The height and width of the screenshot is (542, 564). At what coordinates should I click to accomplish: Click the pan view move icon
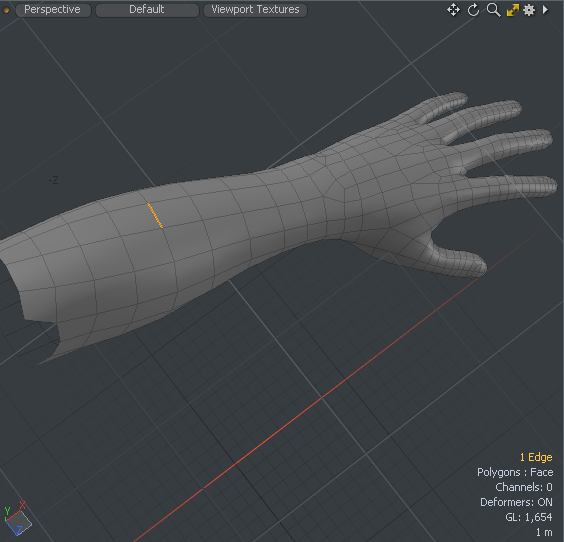tap(453, 10)
